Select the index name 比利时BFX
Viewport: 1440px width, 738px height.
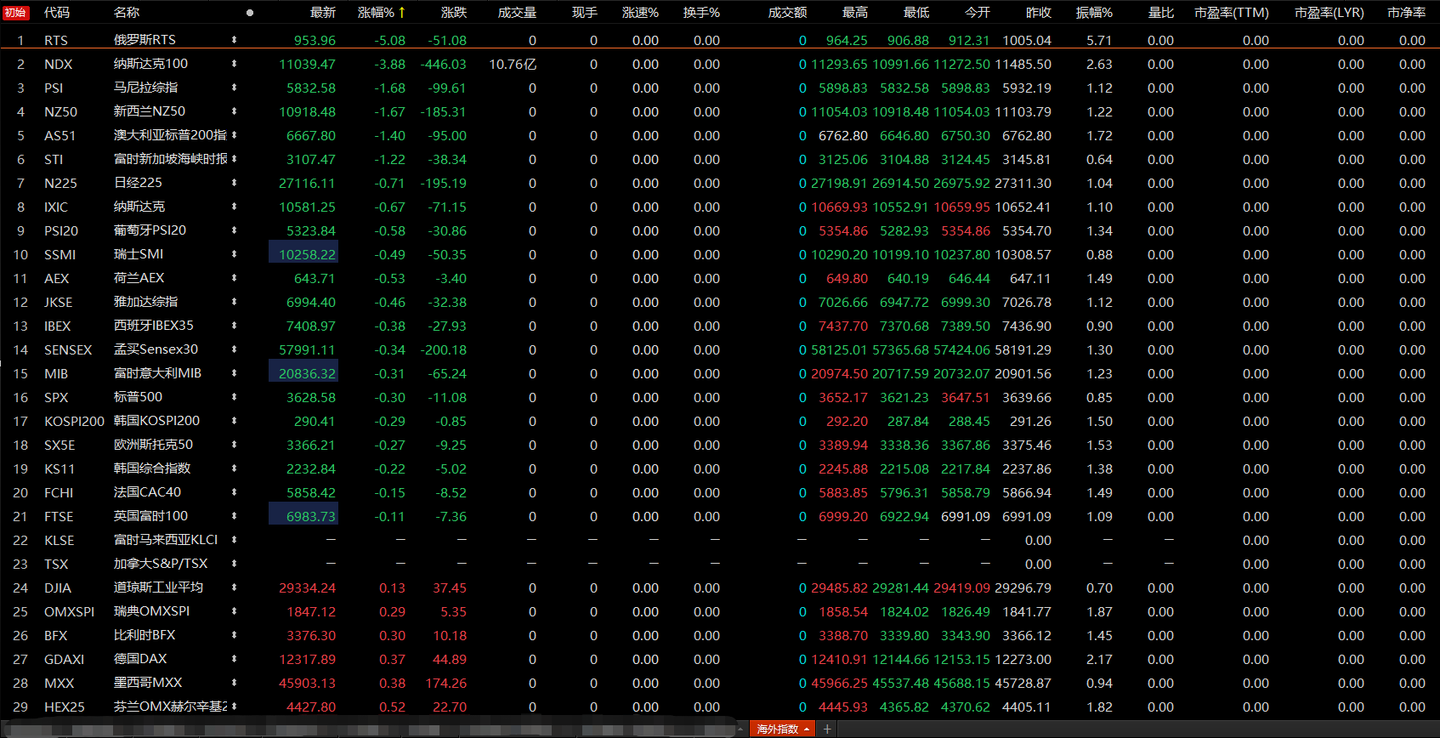coord(144,635)
